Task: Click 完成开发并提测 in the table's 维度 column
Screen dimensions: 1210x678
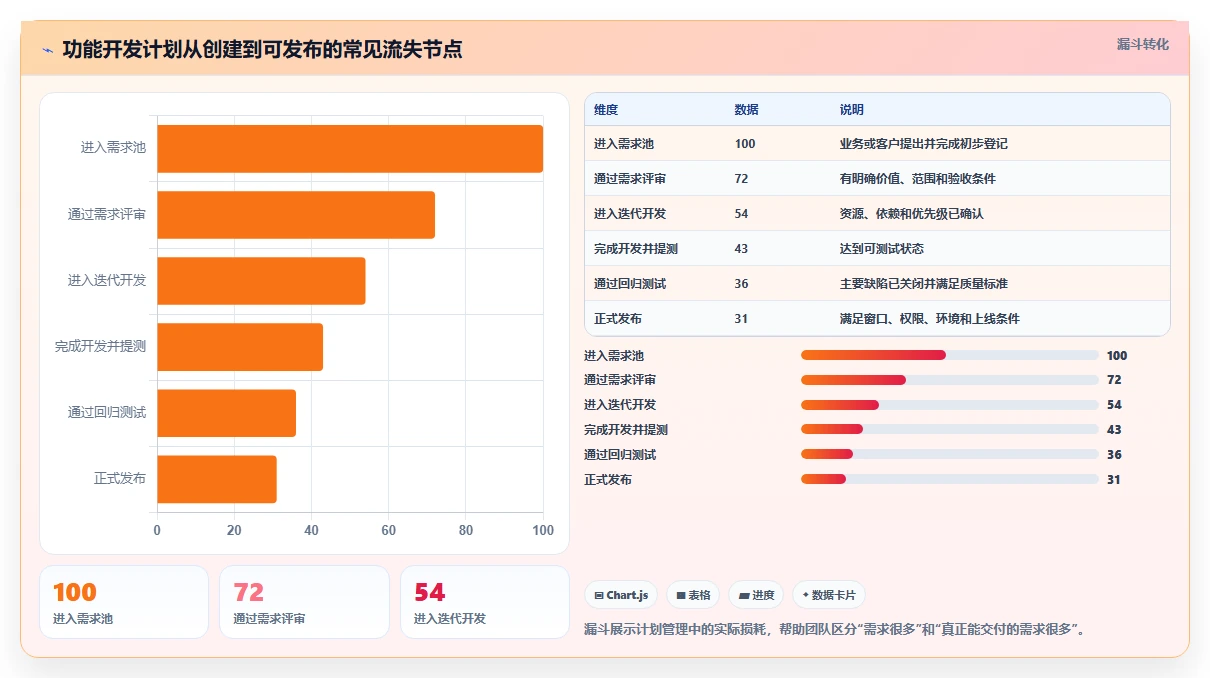Action: tap(636, 249)
